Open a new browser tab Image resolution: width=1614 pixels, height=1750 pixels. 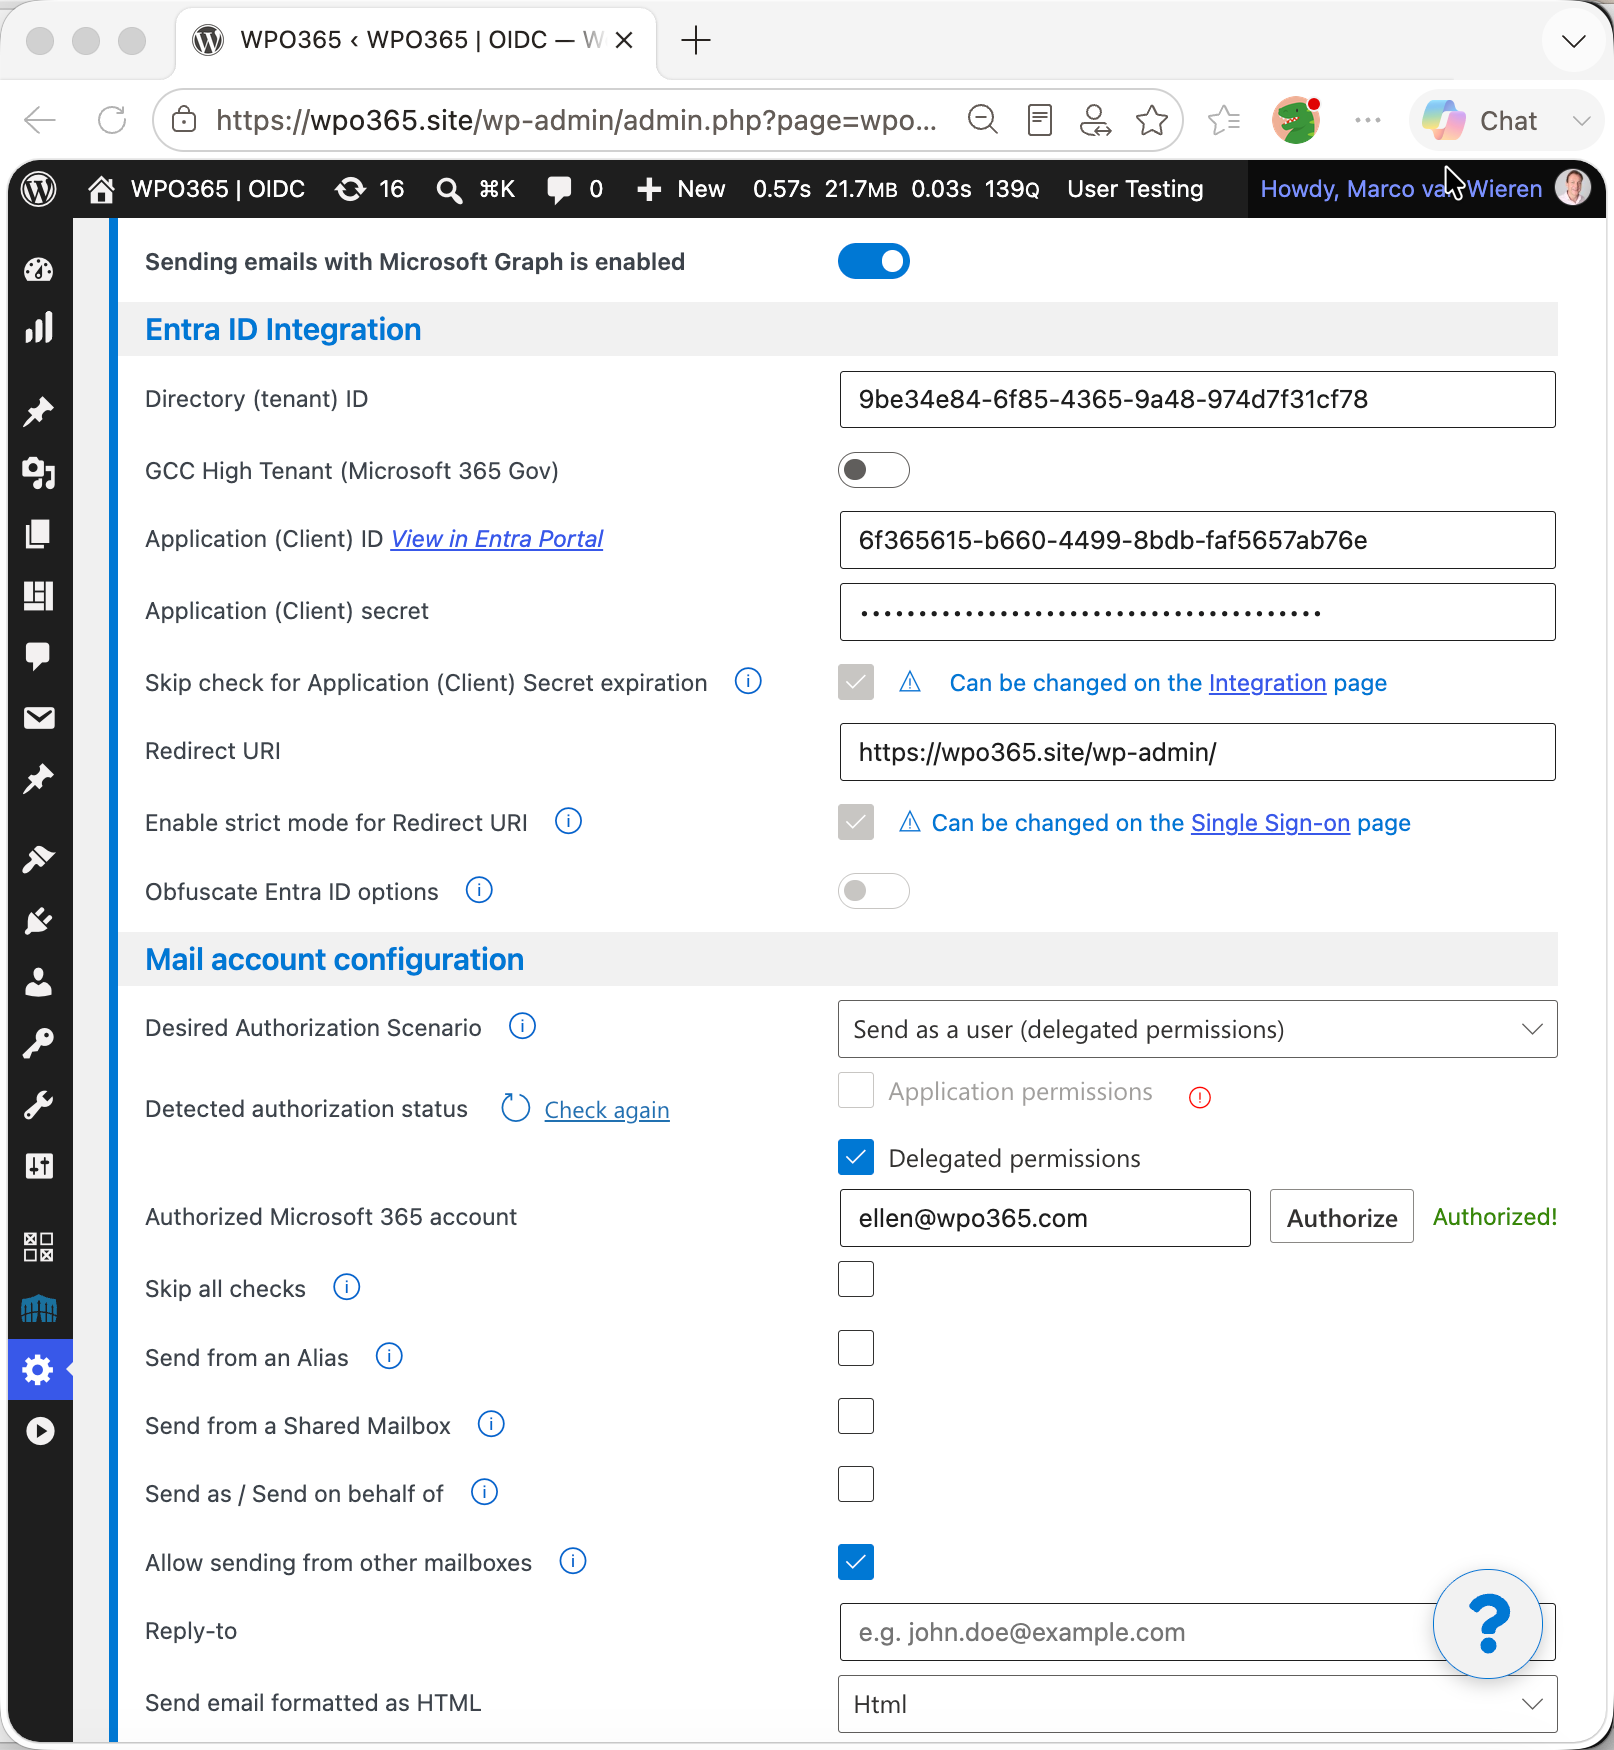695,41
